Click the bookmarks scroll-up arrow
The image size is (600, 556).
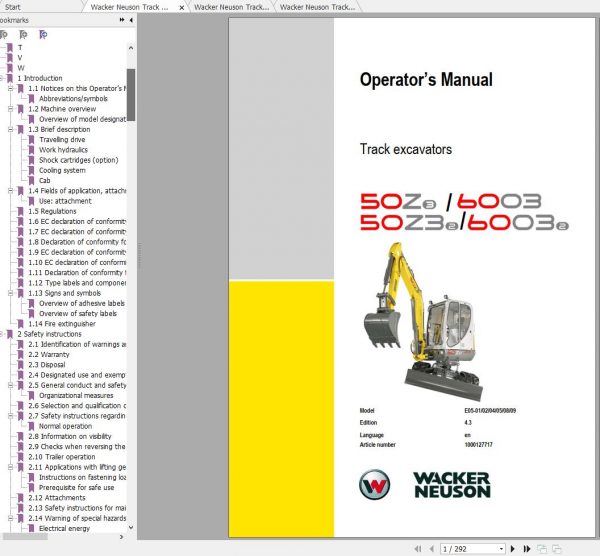131,48
